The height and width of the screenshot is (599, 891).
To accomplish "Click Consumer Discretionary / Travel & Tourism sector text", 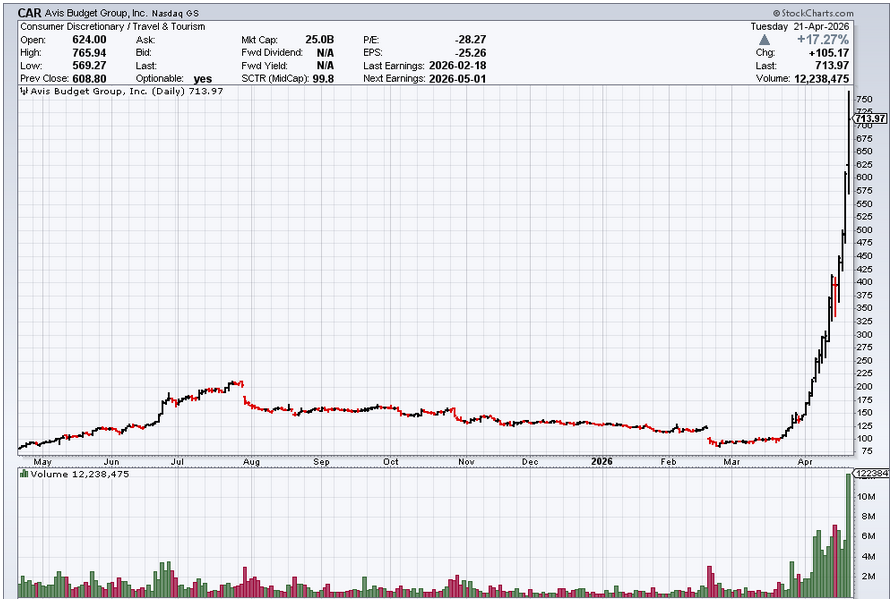I will point(113,27).
